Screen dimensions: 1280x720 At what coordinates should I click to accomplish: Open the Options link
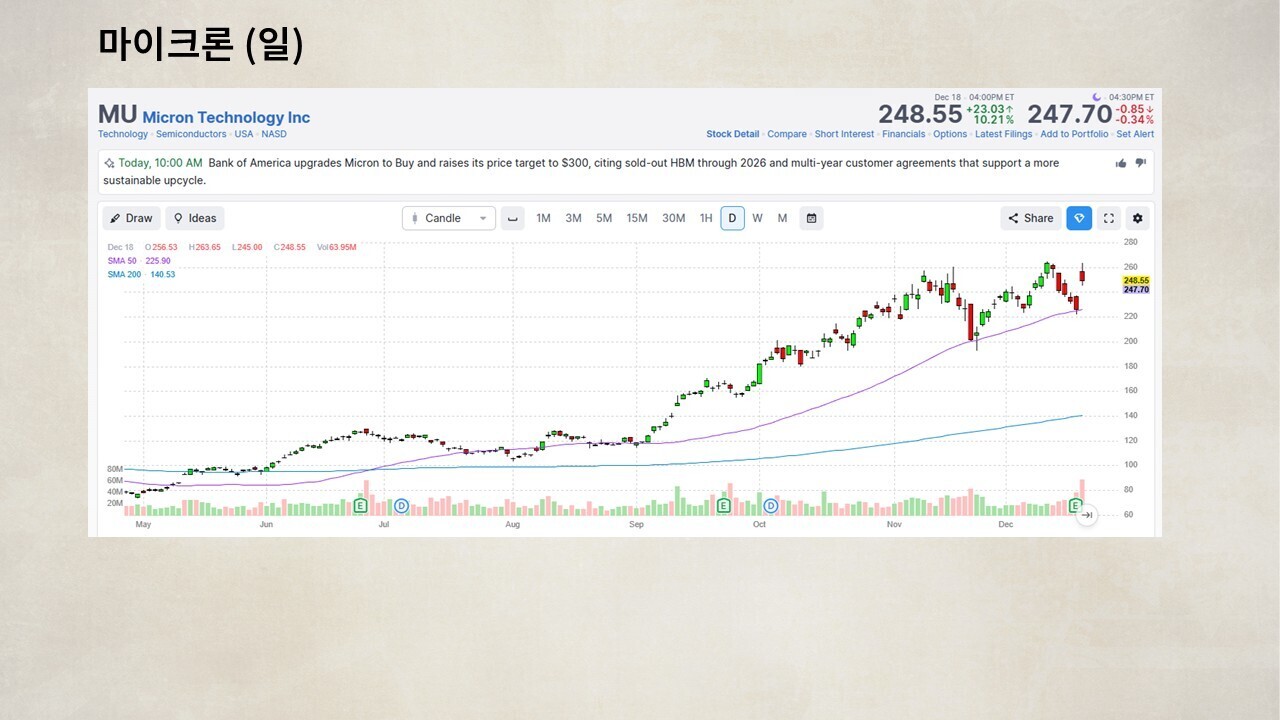[950, 134]
